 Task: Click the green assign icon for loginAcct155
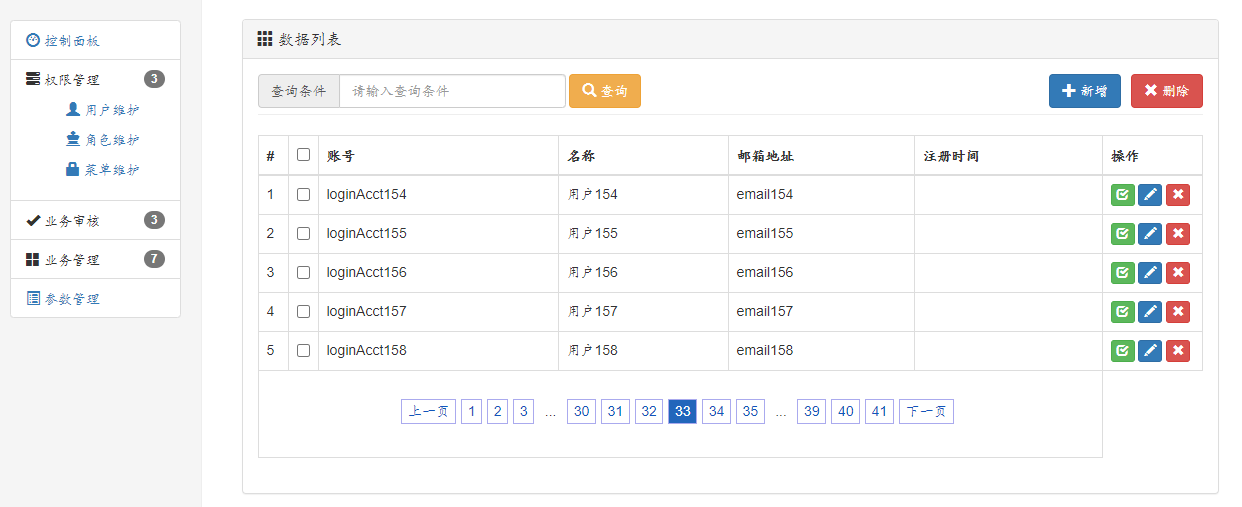click(x=1122, y=233)
